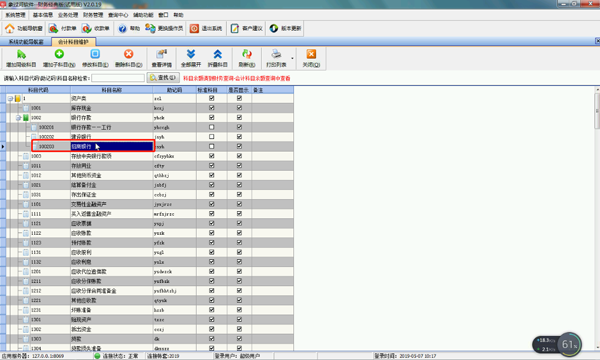This screenshot has width=600, height=360.
Task: Open the 财务管理 menu
Action: coord(93,15)
